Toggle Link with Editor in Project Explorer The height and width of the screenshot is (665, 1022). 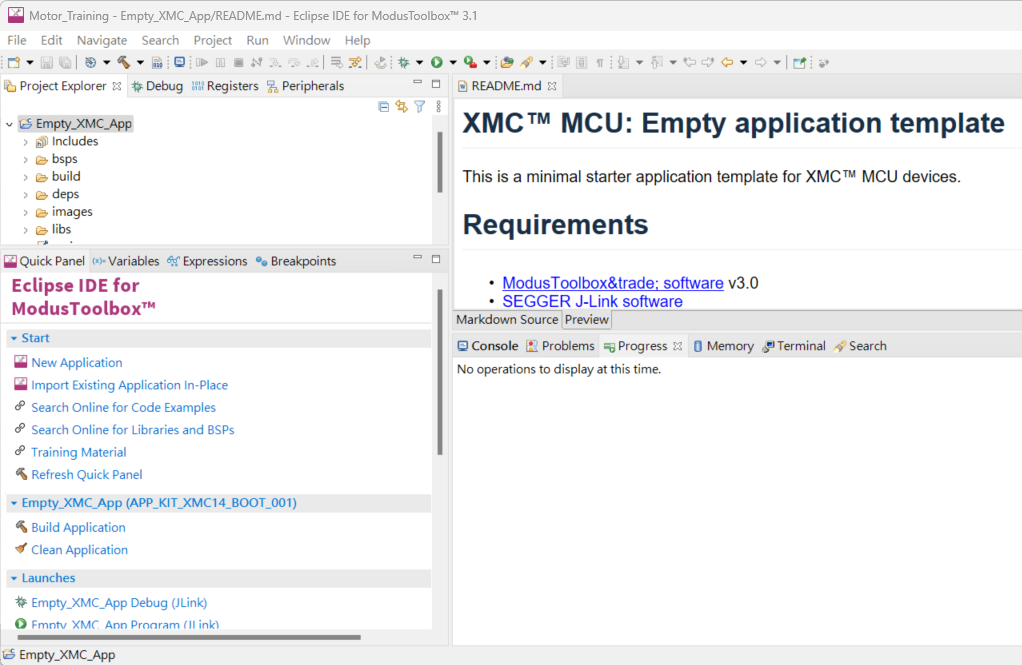(x=401, y=106)
